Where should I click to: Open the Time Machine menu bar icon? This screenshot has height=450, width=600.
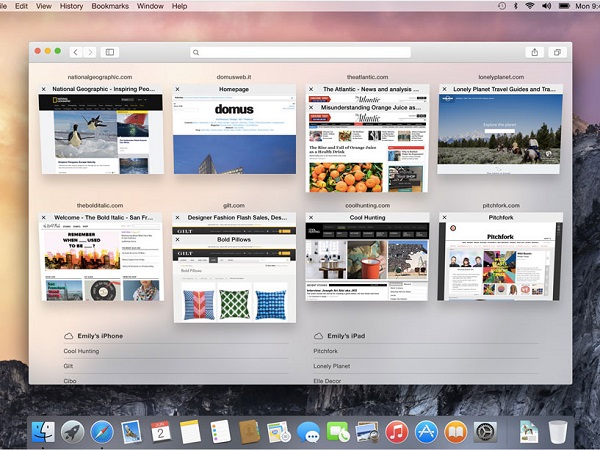502,6
